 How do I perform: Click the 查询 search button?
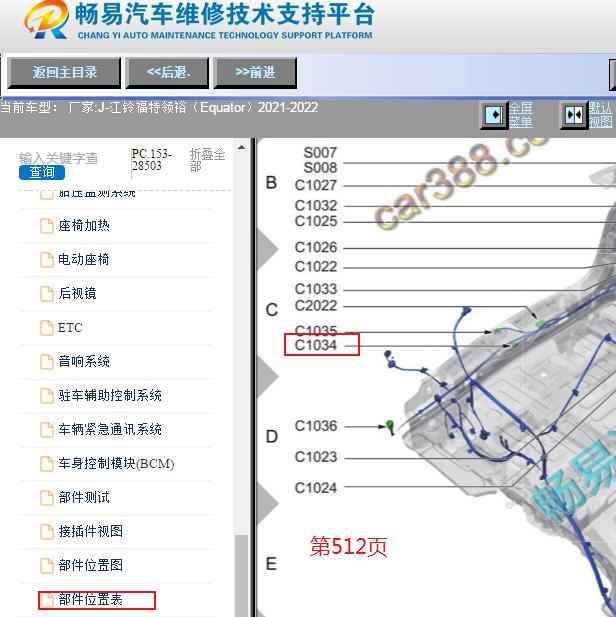pyautogui.click(x=42, y=172)
